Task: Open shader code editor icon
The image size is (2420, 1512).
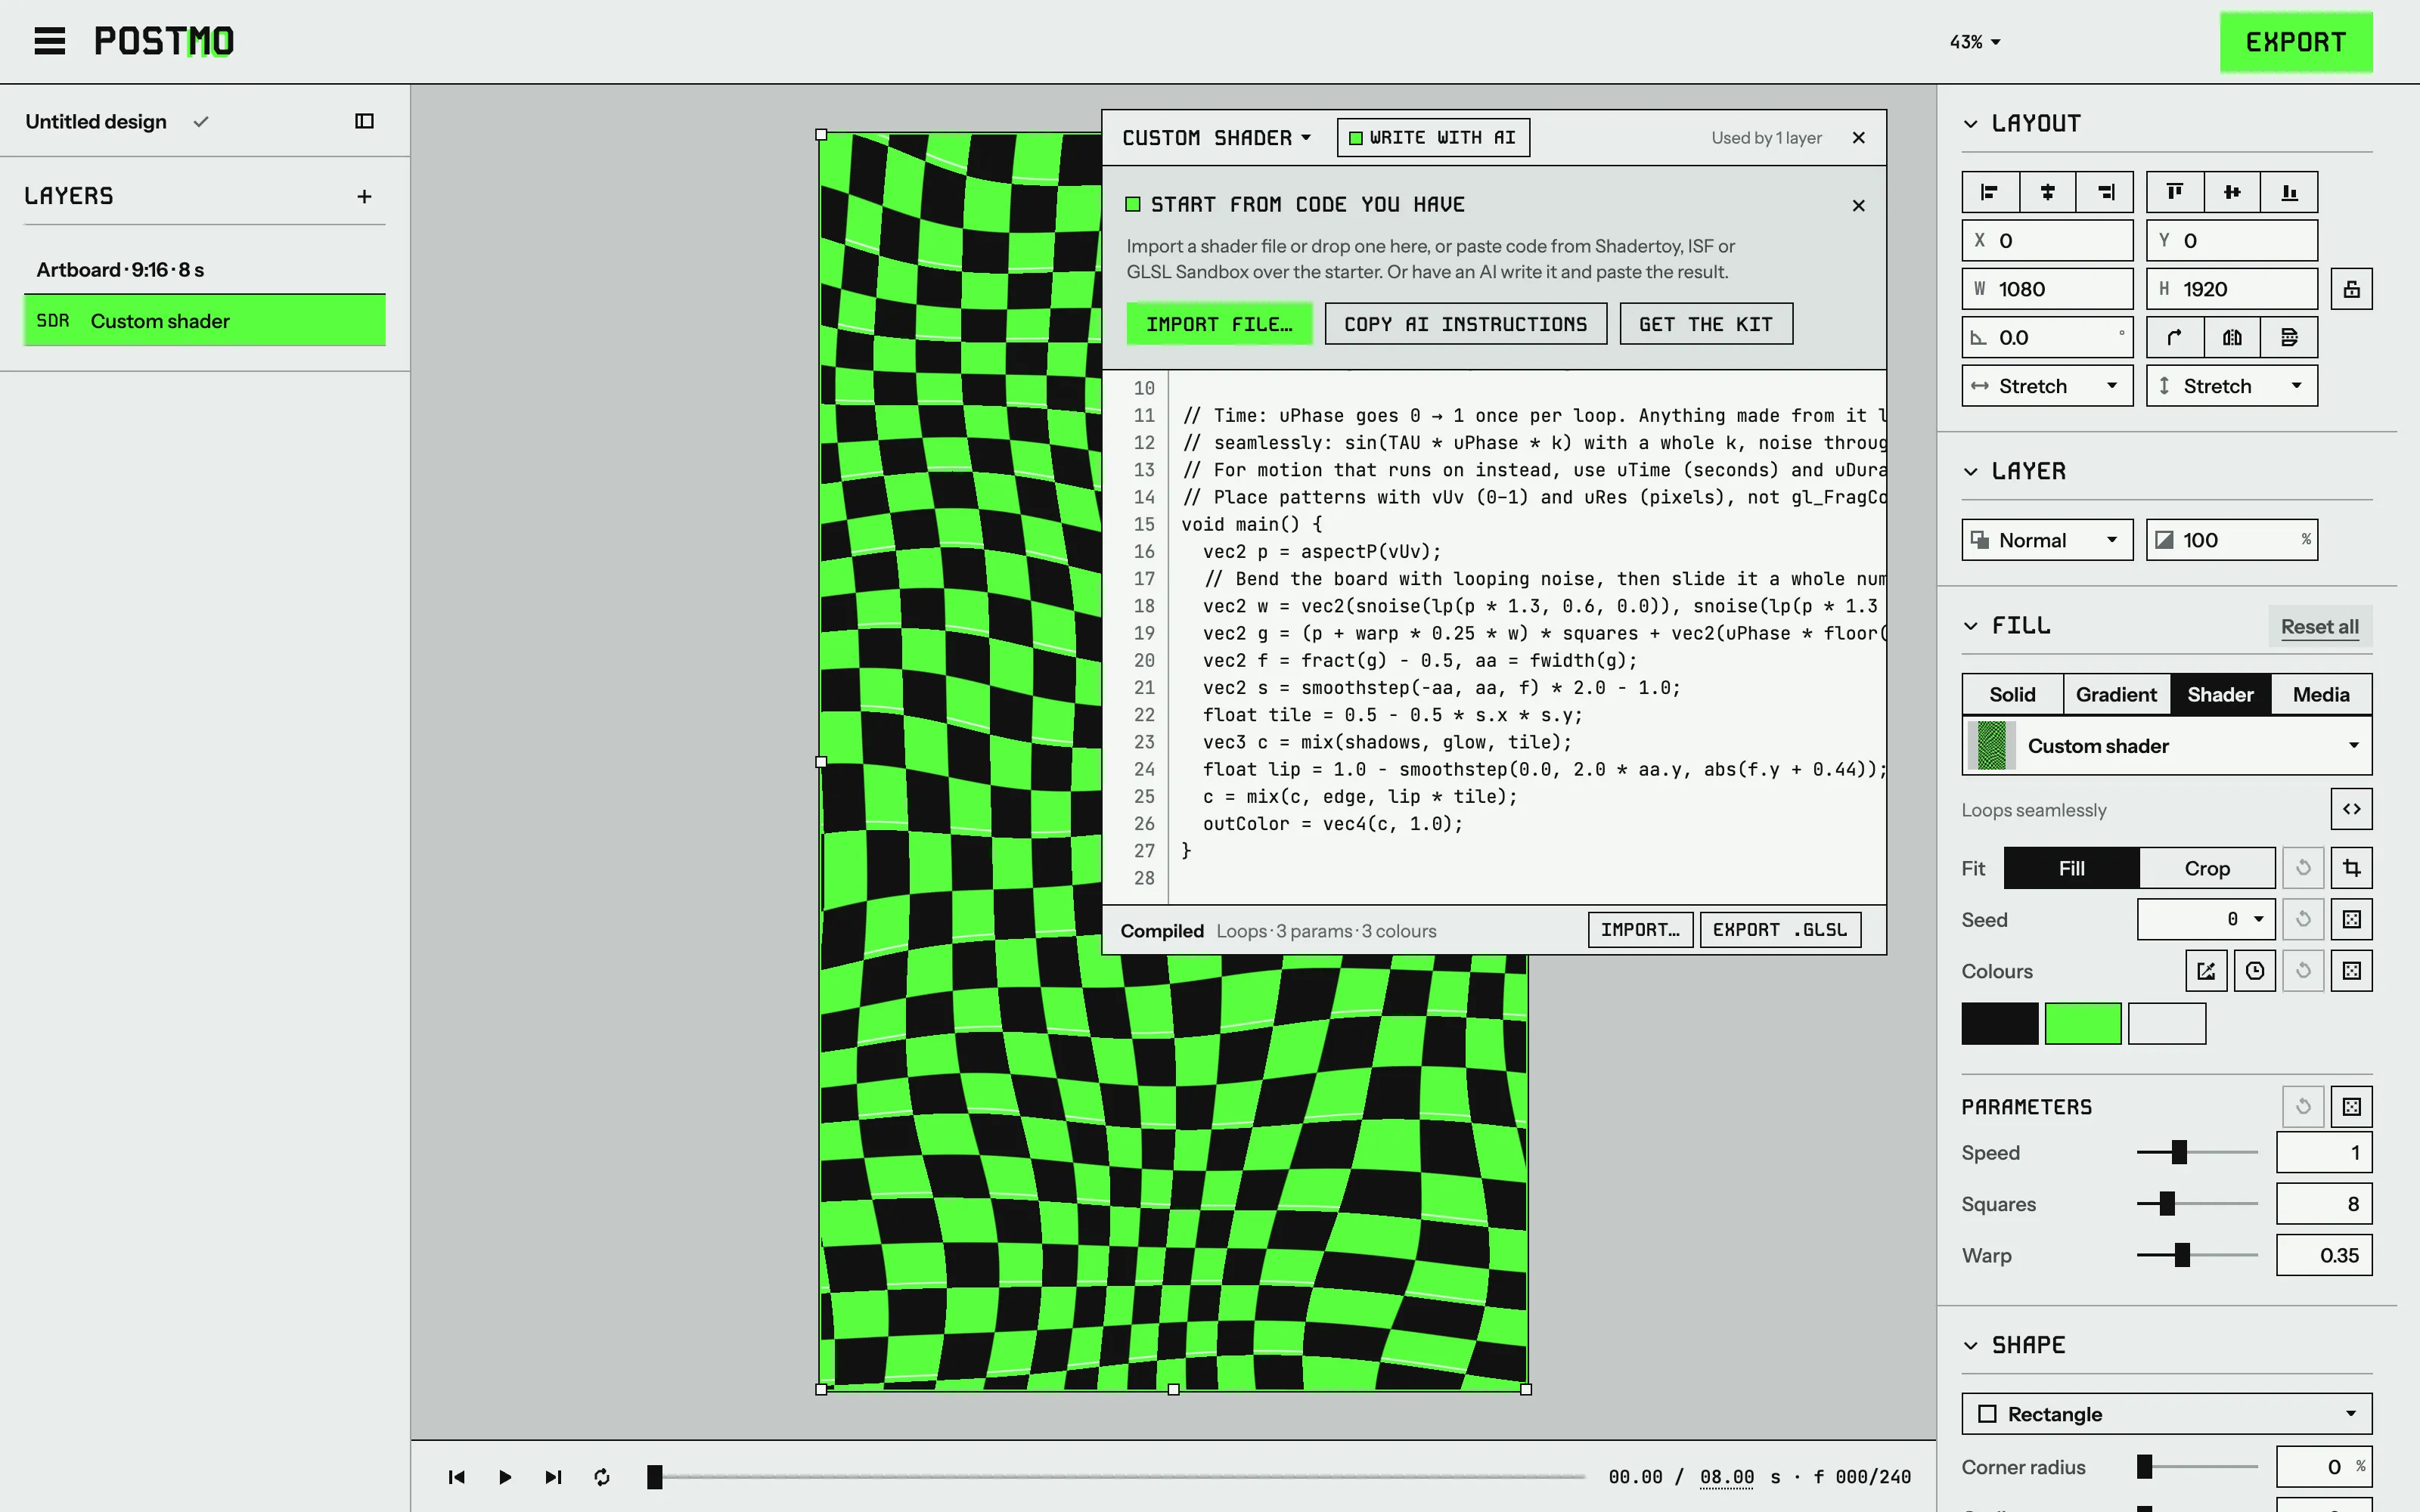Action: coord(2351,809)
